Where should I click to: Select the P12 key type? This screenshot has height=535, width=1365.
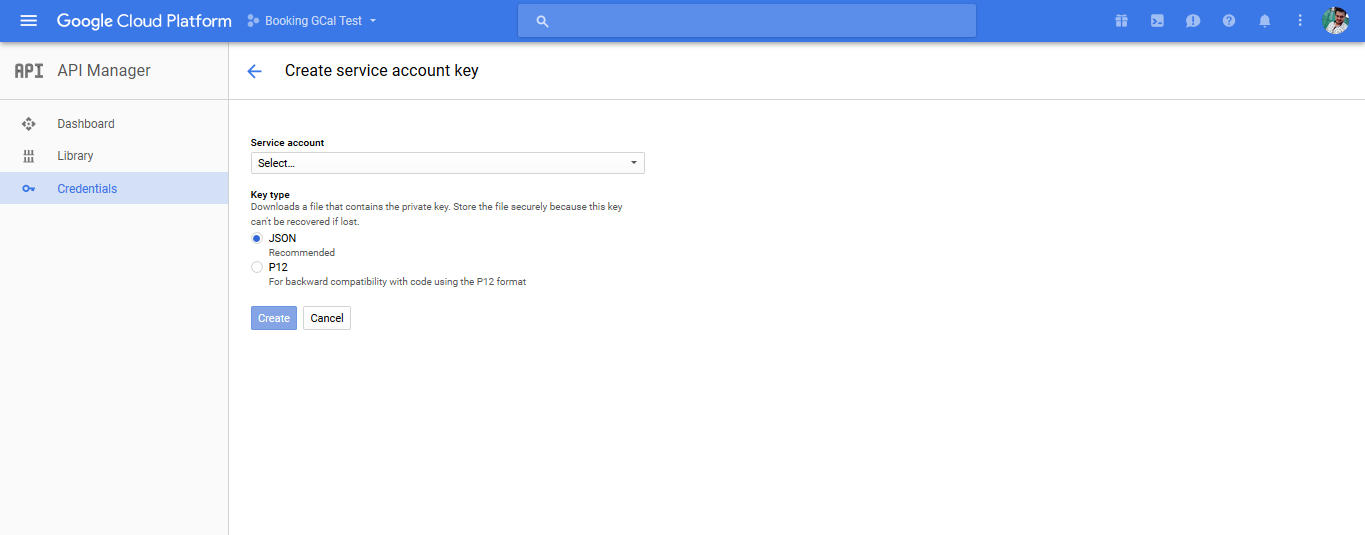(257, 268)
